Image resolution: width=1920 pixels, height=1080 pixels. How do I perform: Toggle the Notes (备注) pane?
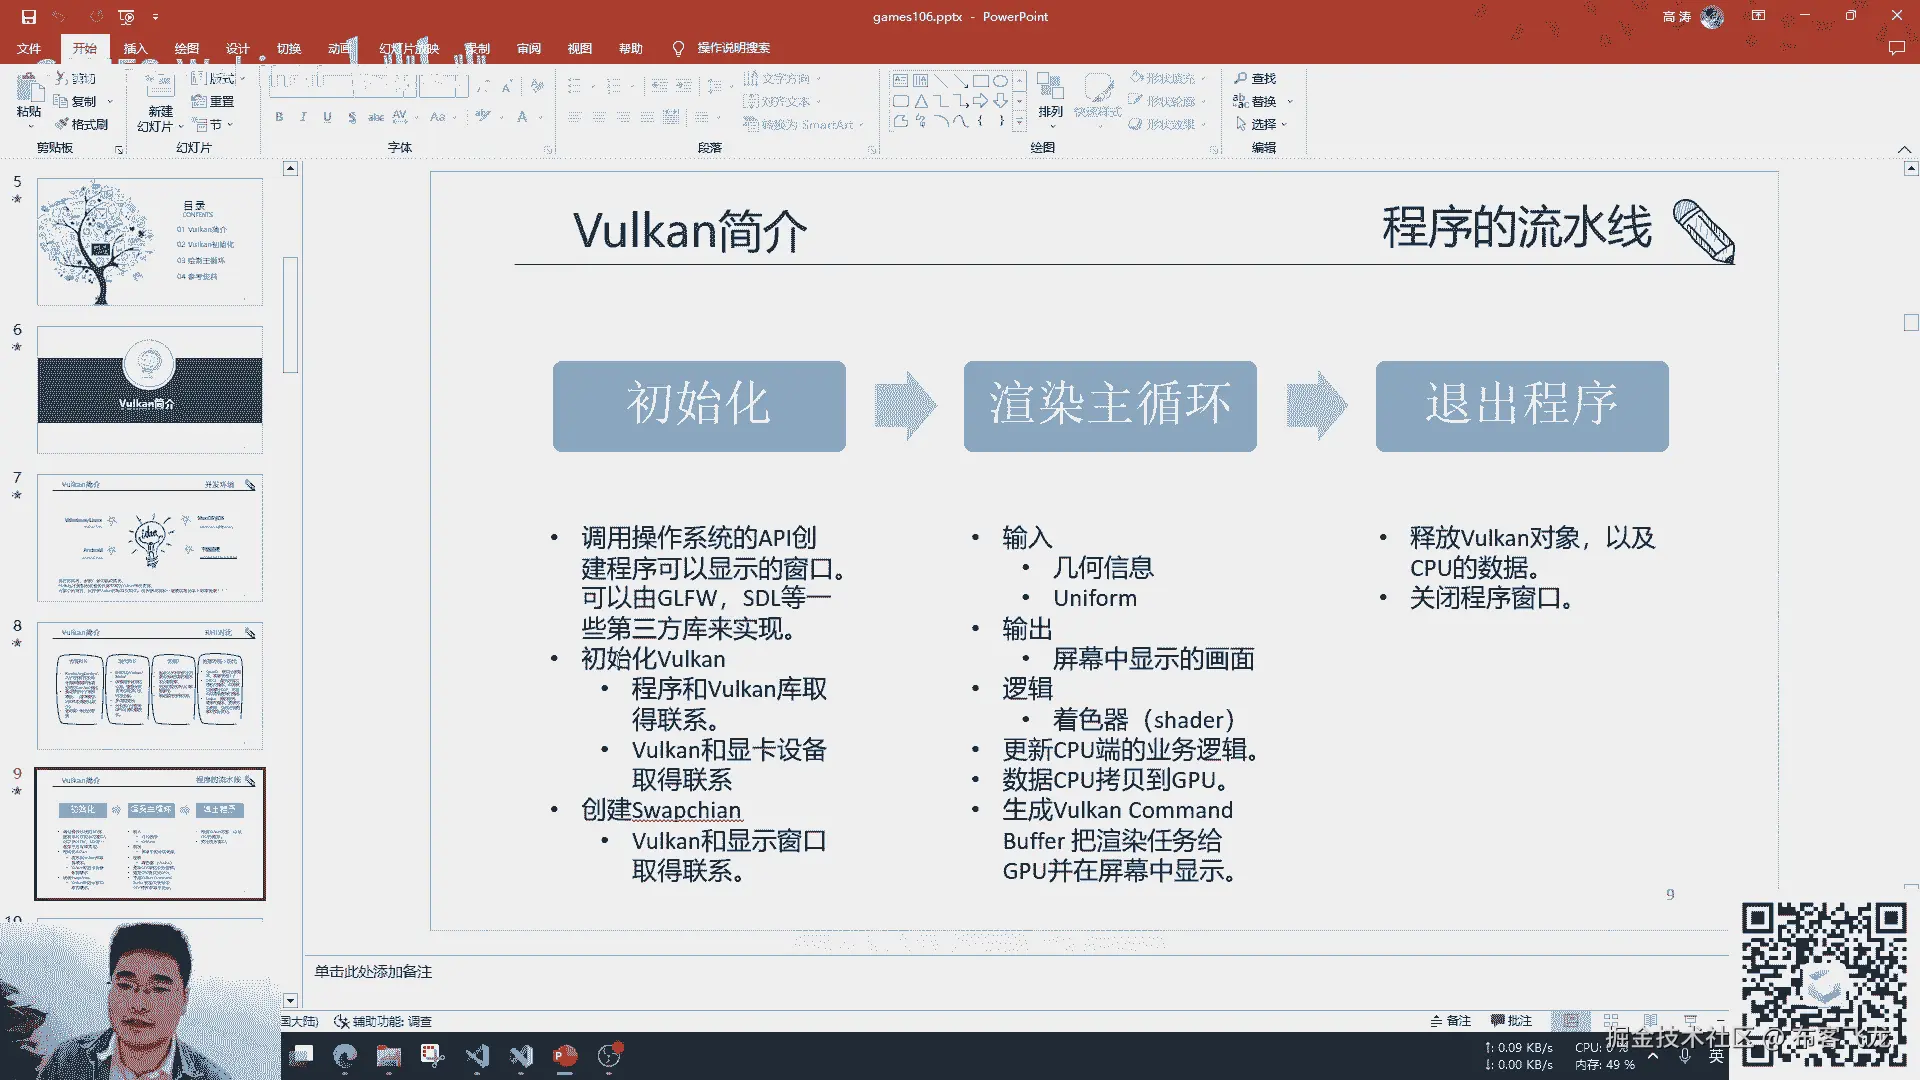pos(1450,1021)
